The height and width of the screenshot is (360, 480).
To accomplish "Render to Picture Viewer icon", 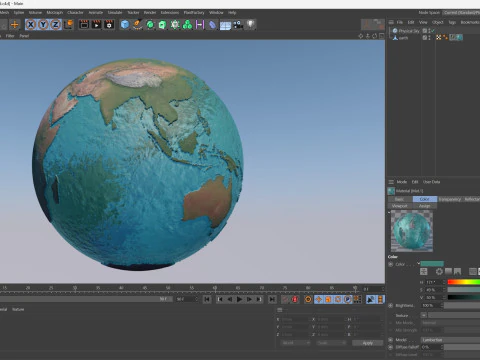I will [x=96, y=25].
